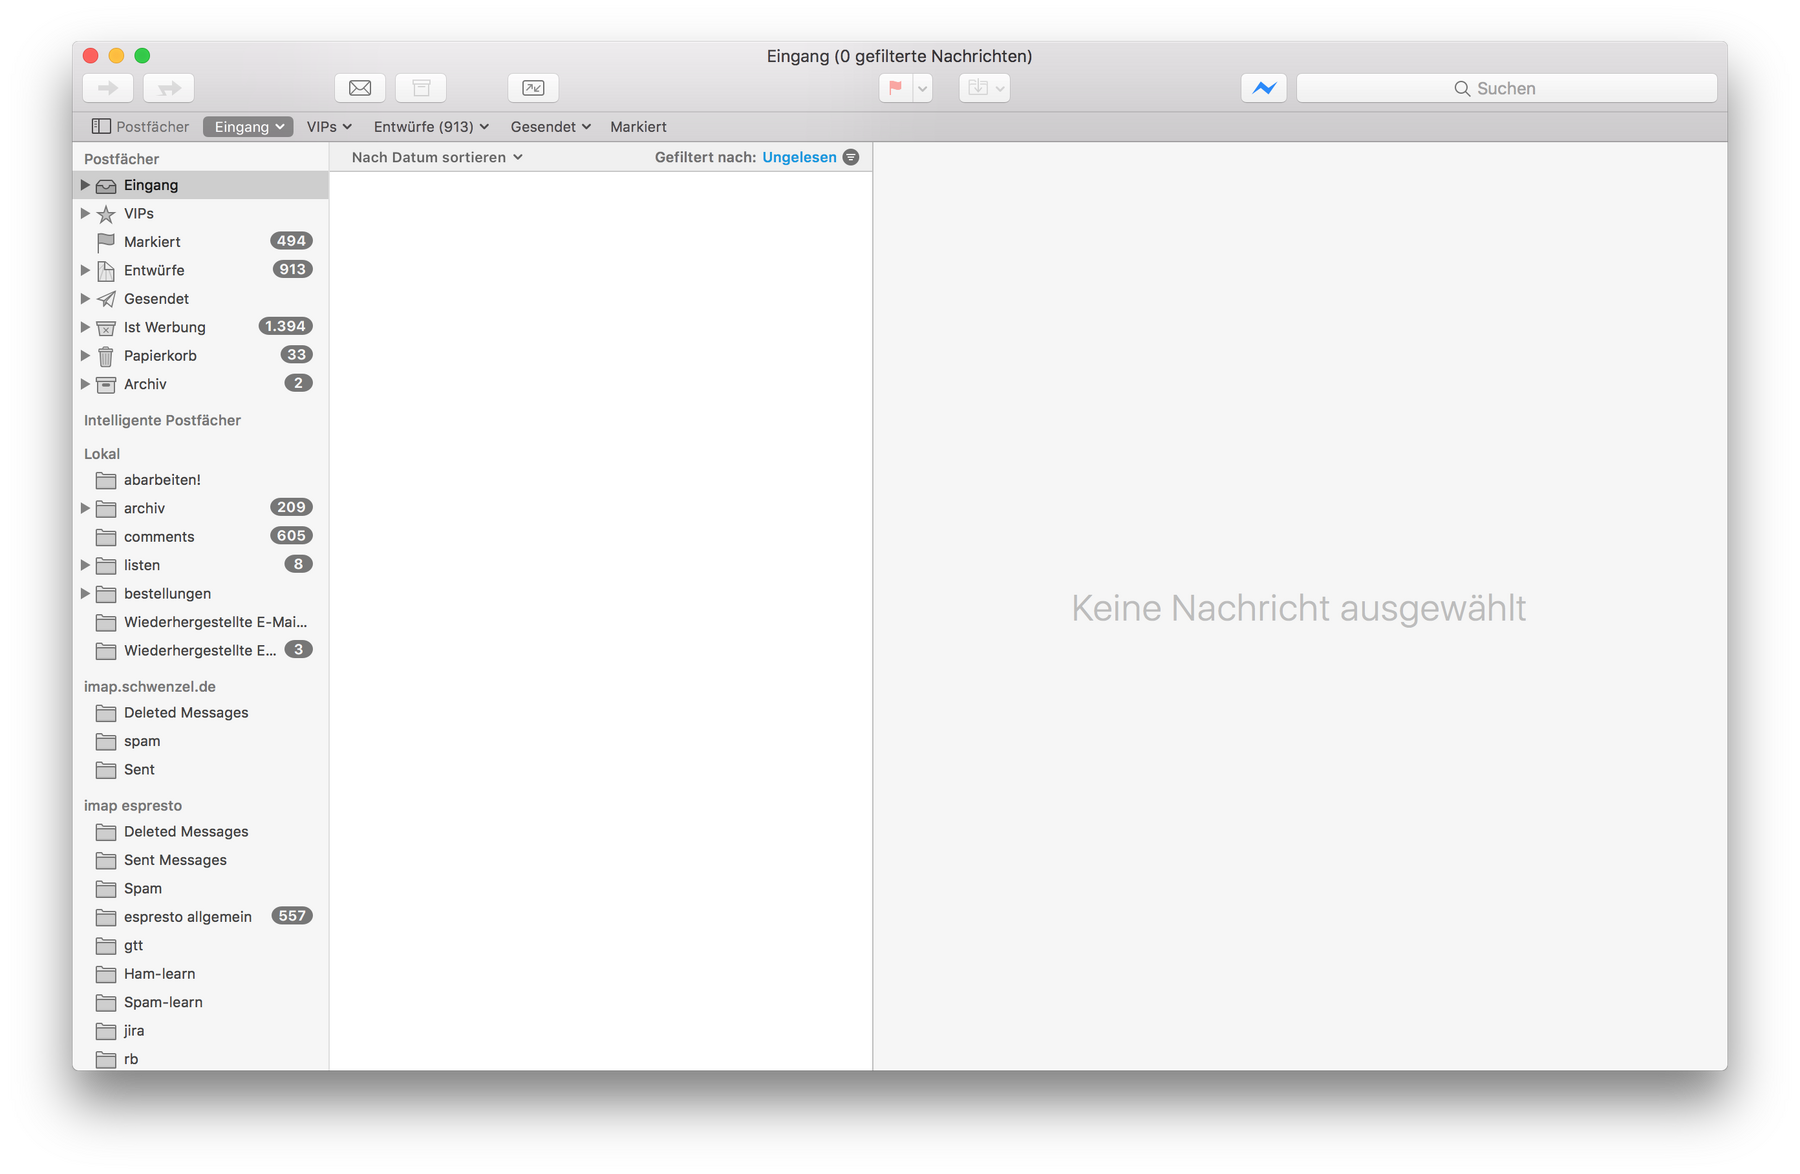Select the Papierkorb trash icon
This screenshot has height=1174, width=1800.
click(x=106, y=356)
